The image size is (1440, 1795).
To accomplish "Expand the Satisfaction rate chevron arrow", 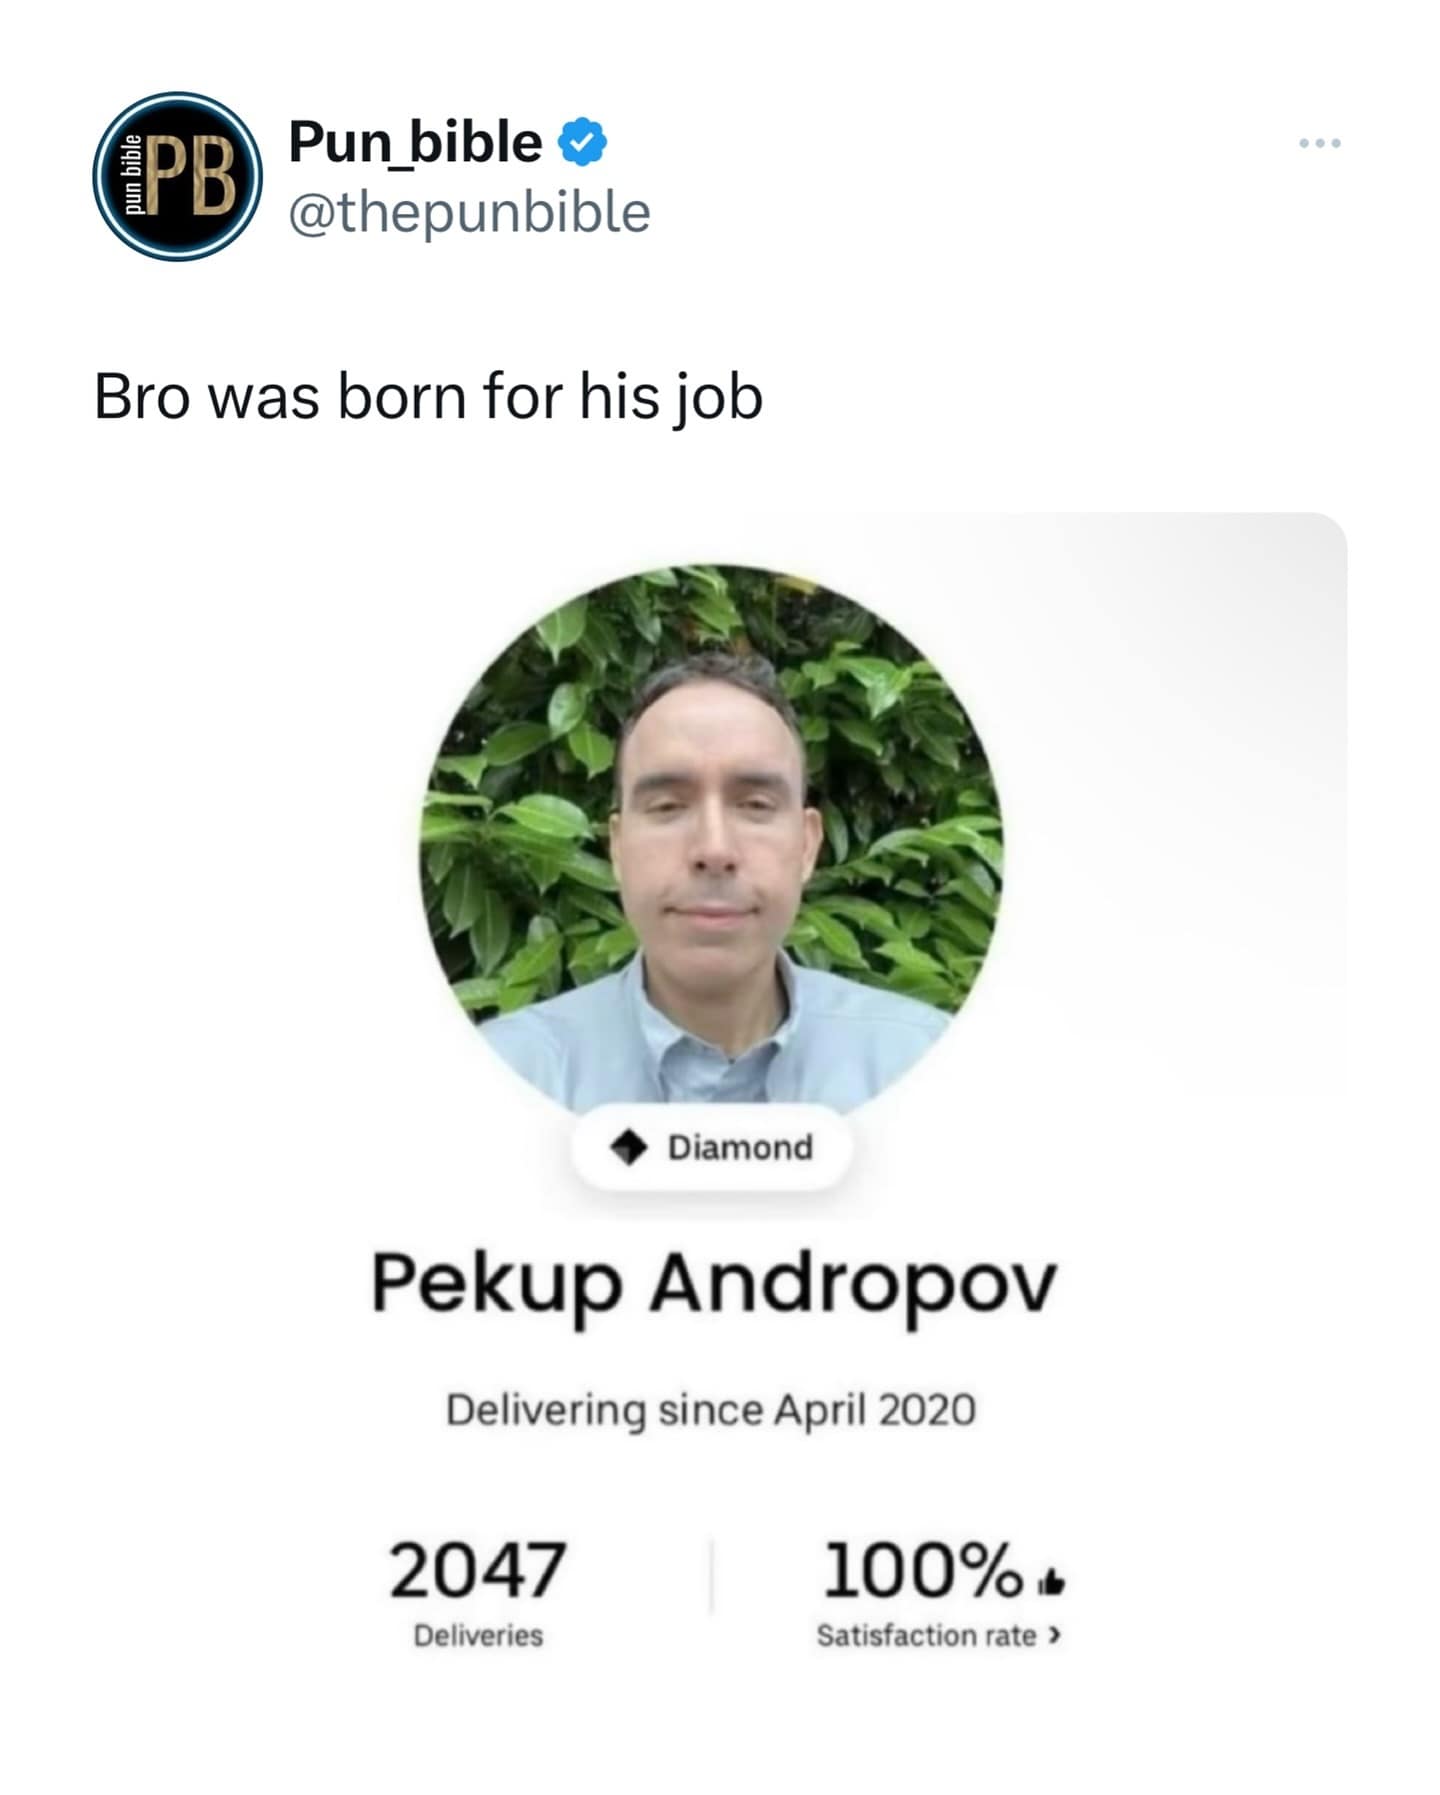I will pyautogui.click(x=1053, y=1635).
